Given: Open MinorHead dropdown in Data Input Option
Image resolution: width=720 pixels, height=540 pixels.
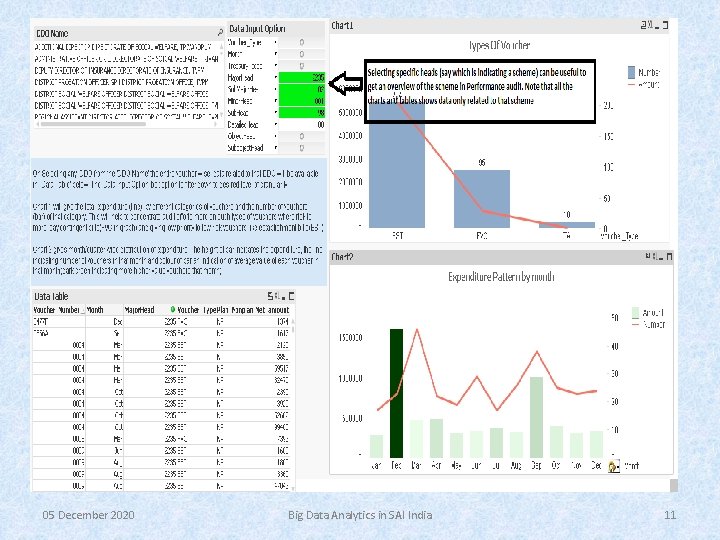Looking at the screenshot, I should coord(276,101).
